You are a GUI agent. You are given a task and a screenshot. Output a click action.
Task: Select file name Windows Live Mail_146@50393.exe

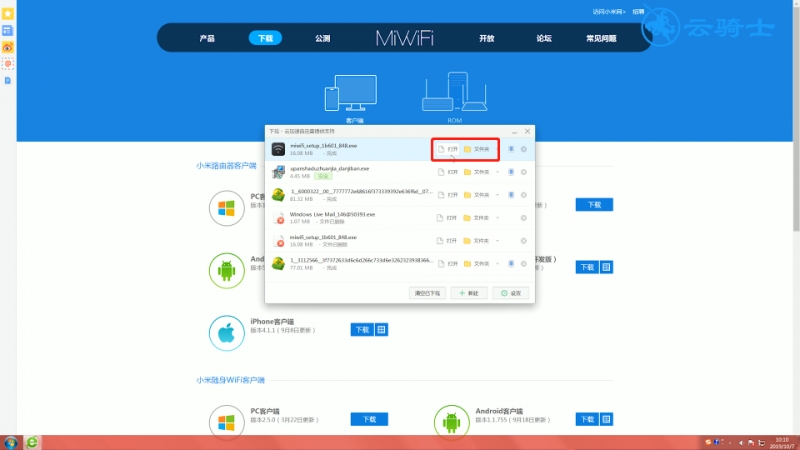[x=332, y=214]
